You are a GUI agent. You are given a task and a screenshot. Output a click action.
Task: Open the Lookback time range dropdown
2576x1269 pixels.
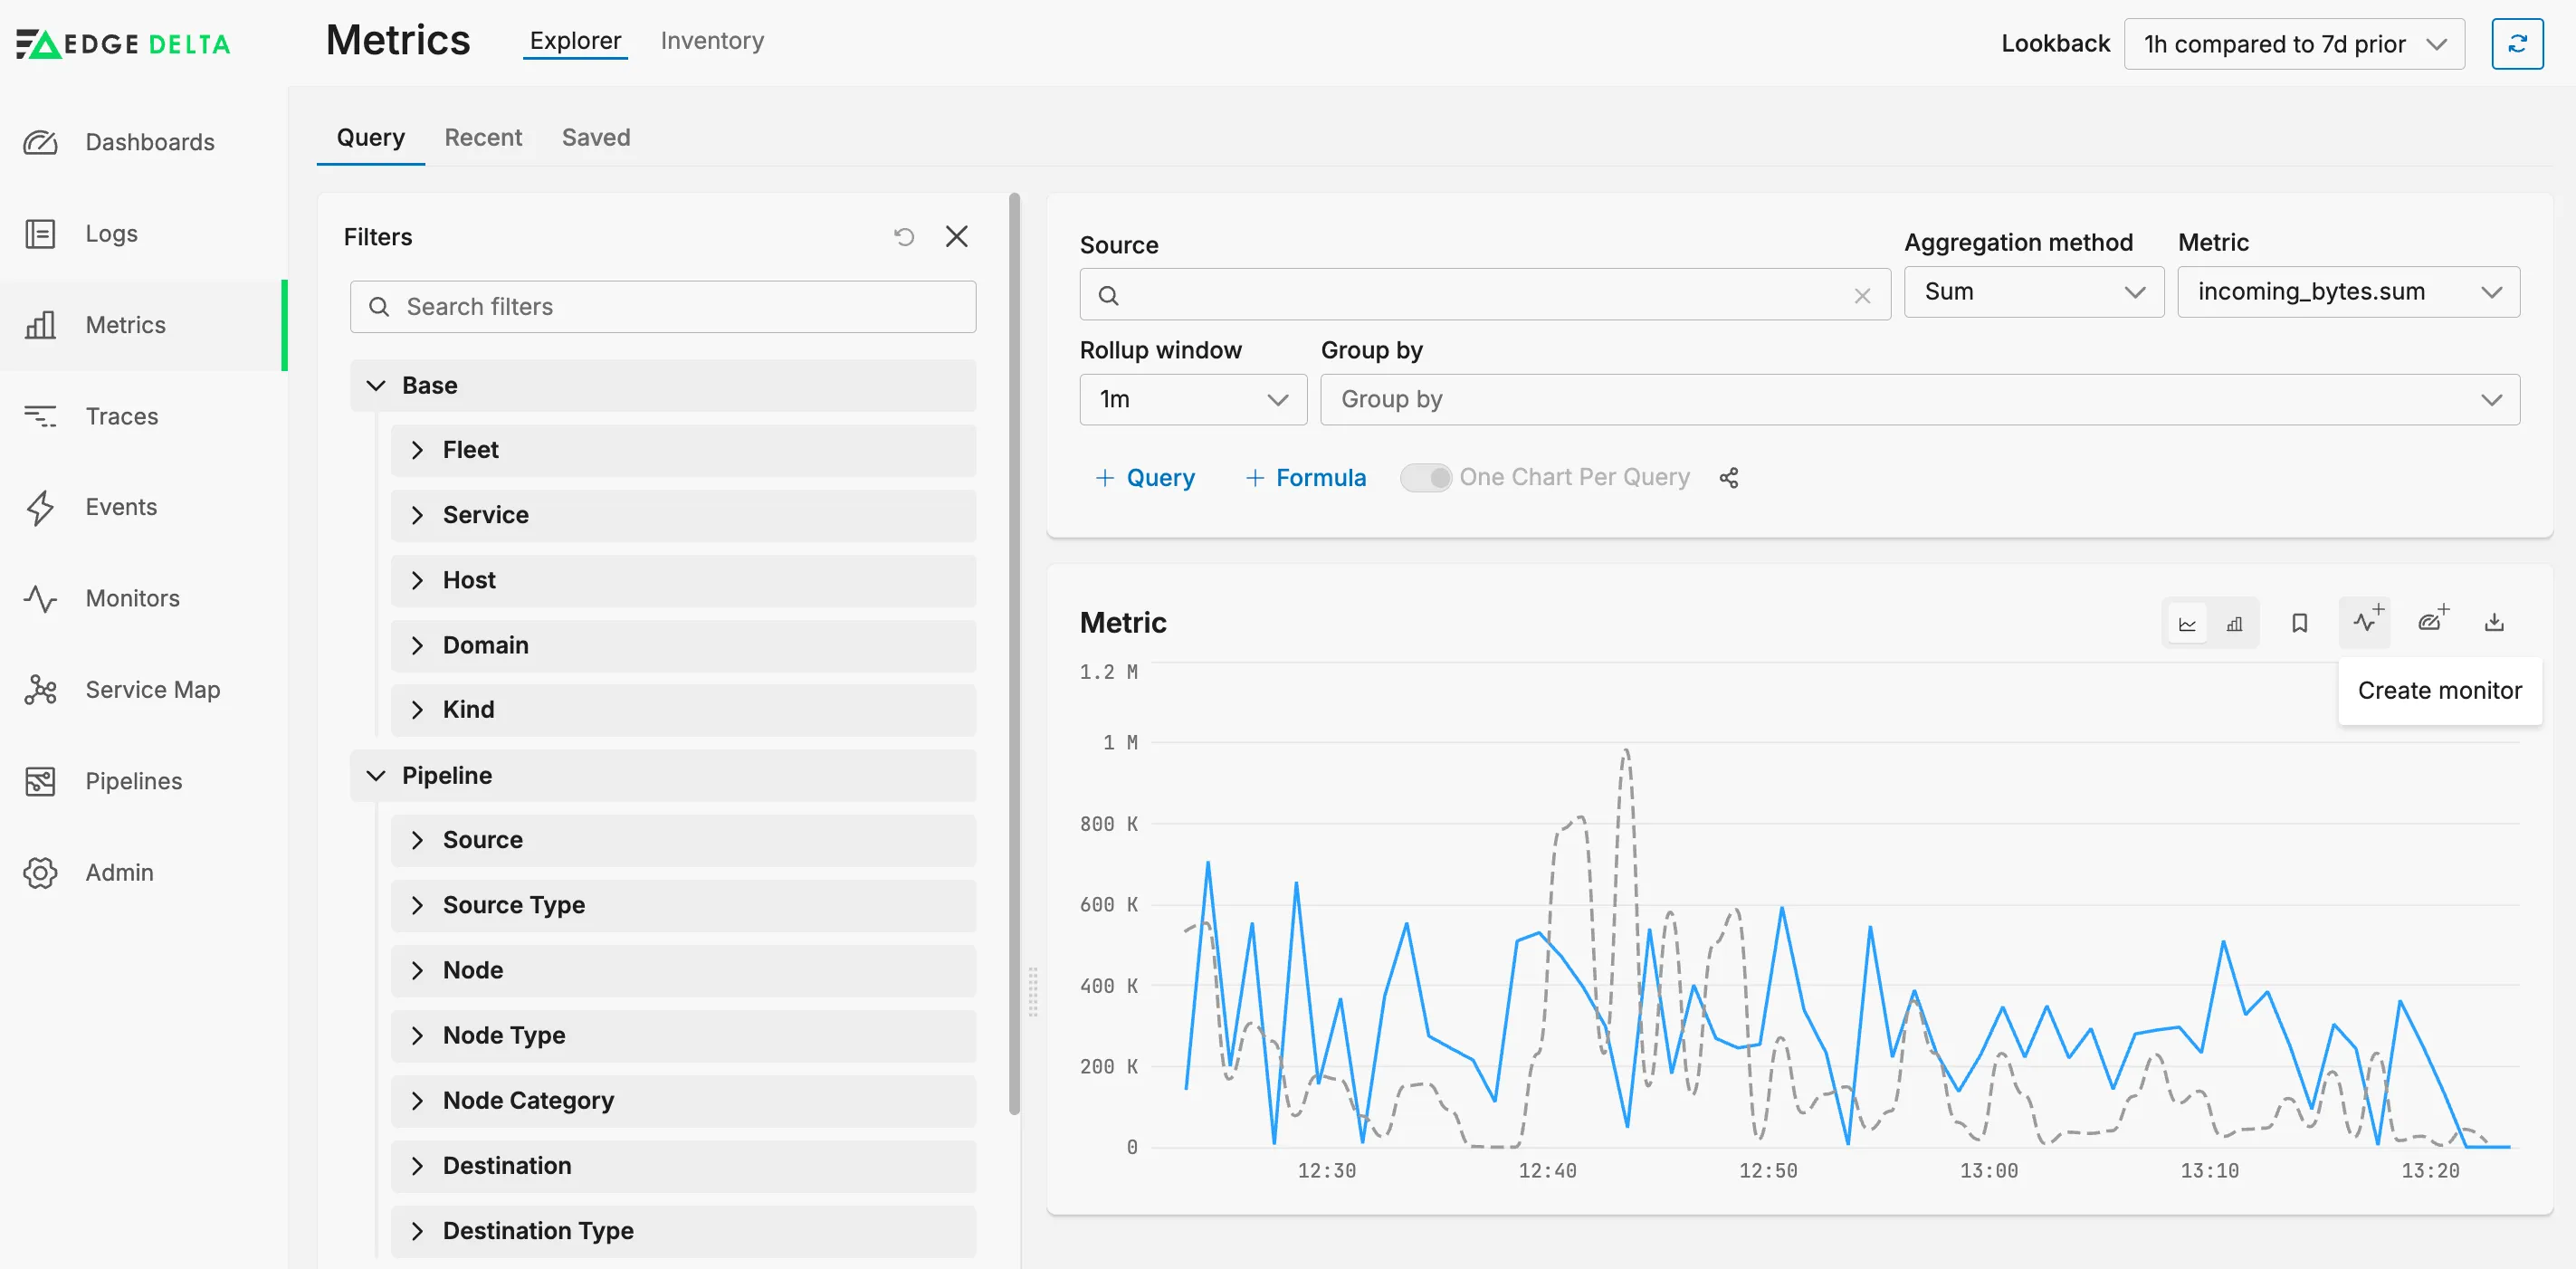click(x=2294, y=44)
